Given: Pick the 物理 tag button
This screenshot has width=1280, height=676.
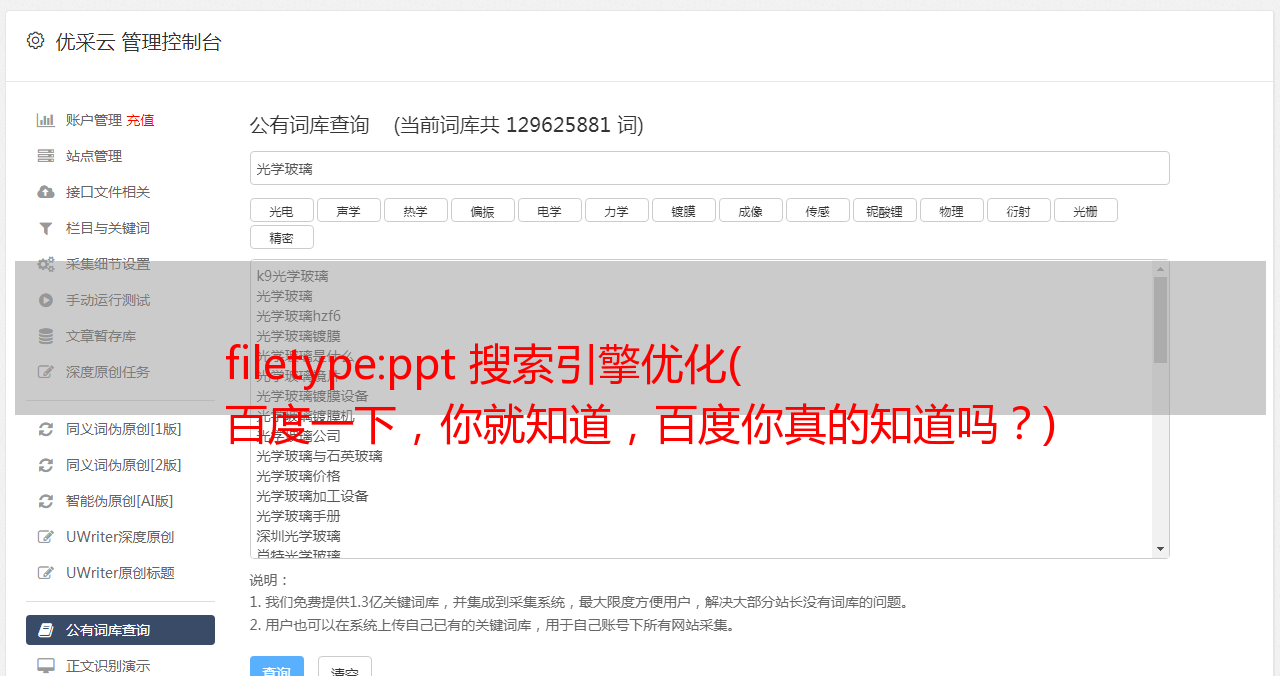Looking at the screenshot, I should click(x=951, y=210).
